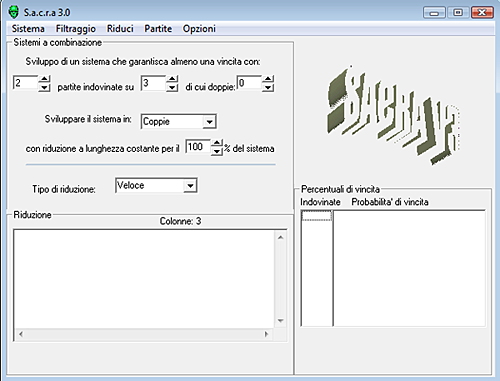Click the 'Probabilita' di vincita' header
The image size is (500, 381).
pyautogui.click(x=390, y=202)
